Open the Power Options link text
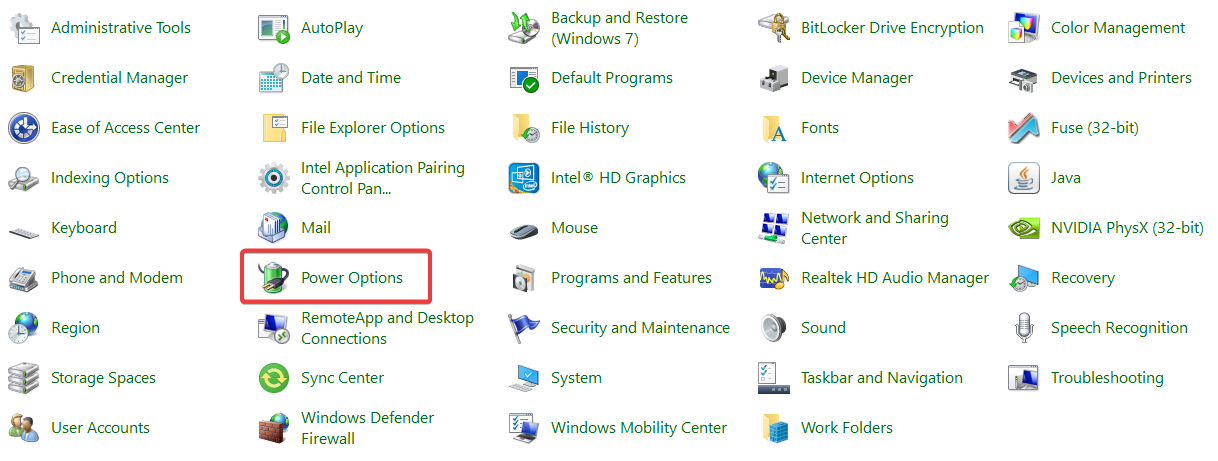The width and height of the screenshot is (1218, 461). tap(352, 278)
